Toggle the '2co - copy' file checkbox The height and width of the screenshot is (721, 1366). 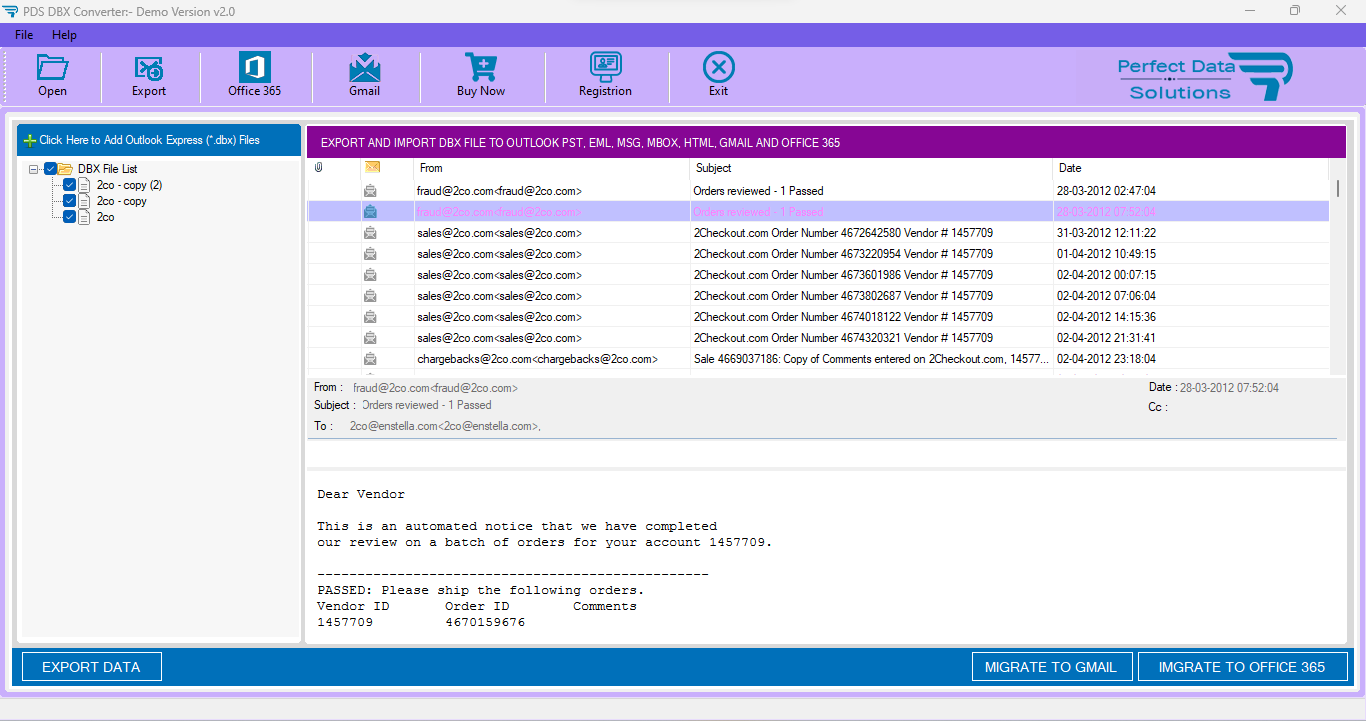point(69,201)
